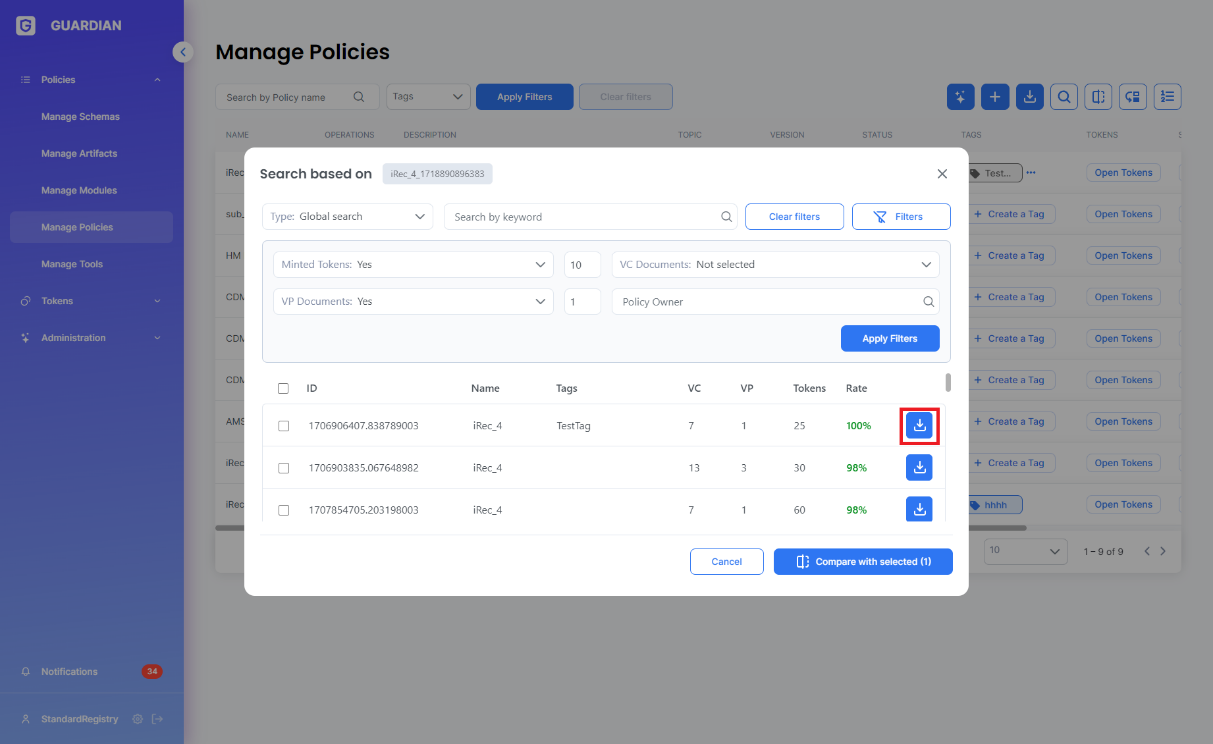Download the 1706906407.838789003 iRec_4 policy
Viewport: 1213px width, 744px height.
click(x=919, y=425)
